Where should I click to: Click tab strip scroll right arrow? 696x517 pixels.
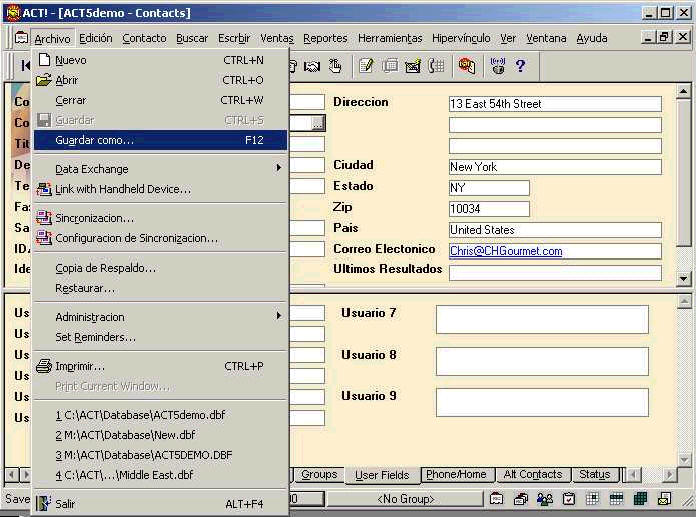click(x=669, y=475)
